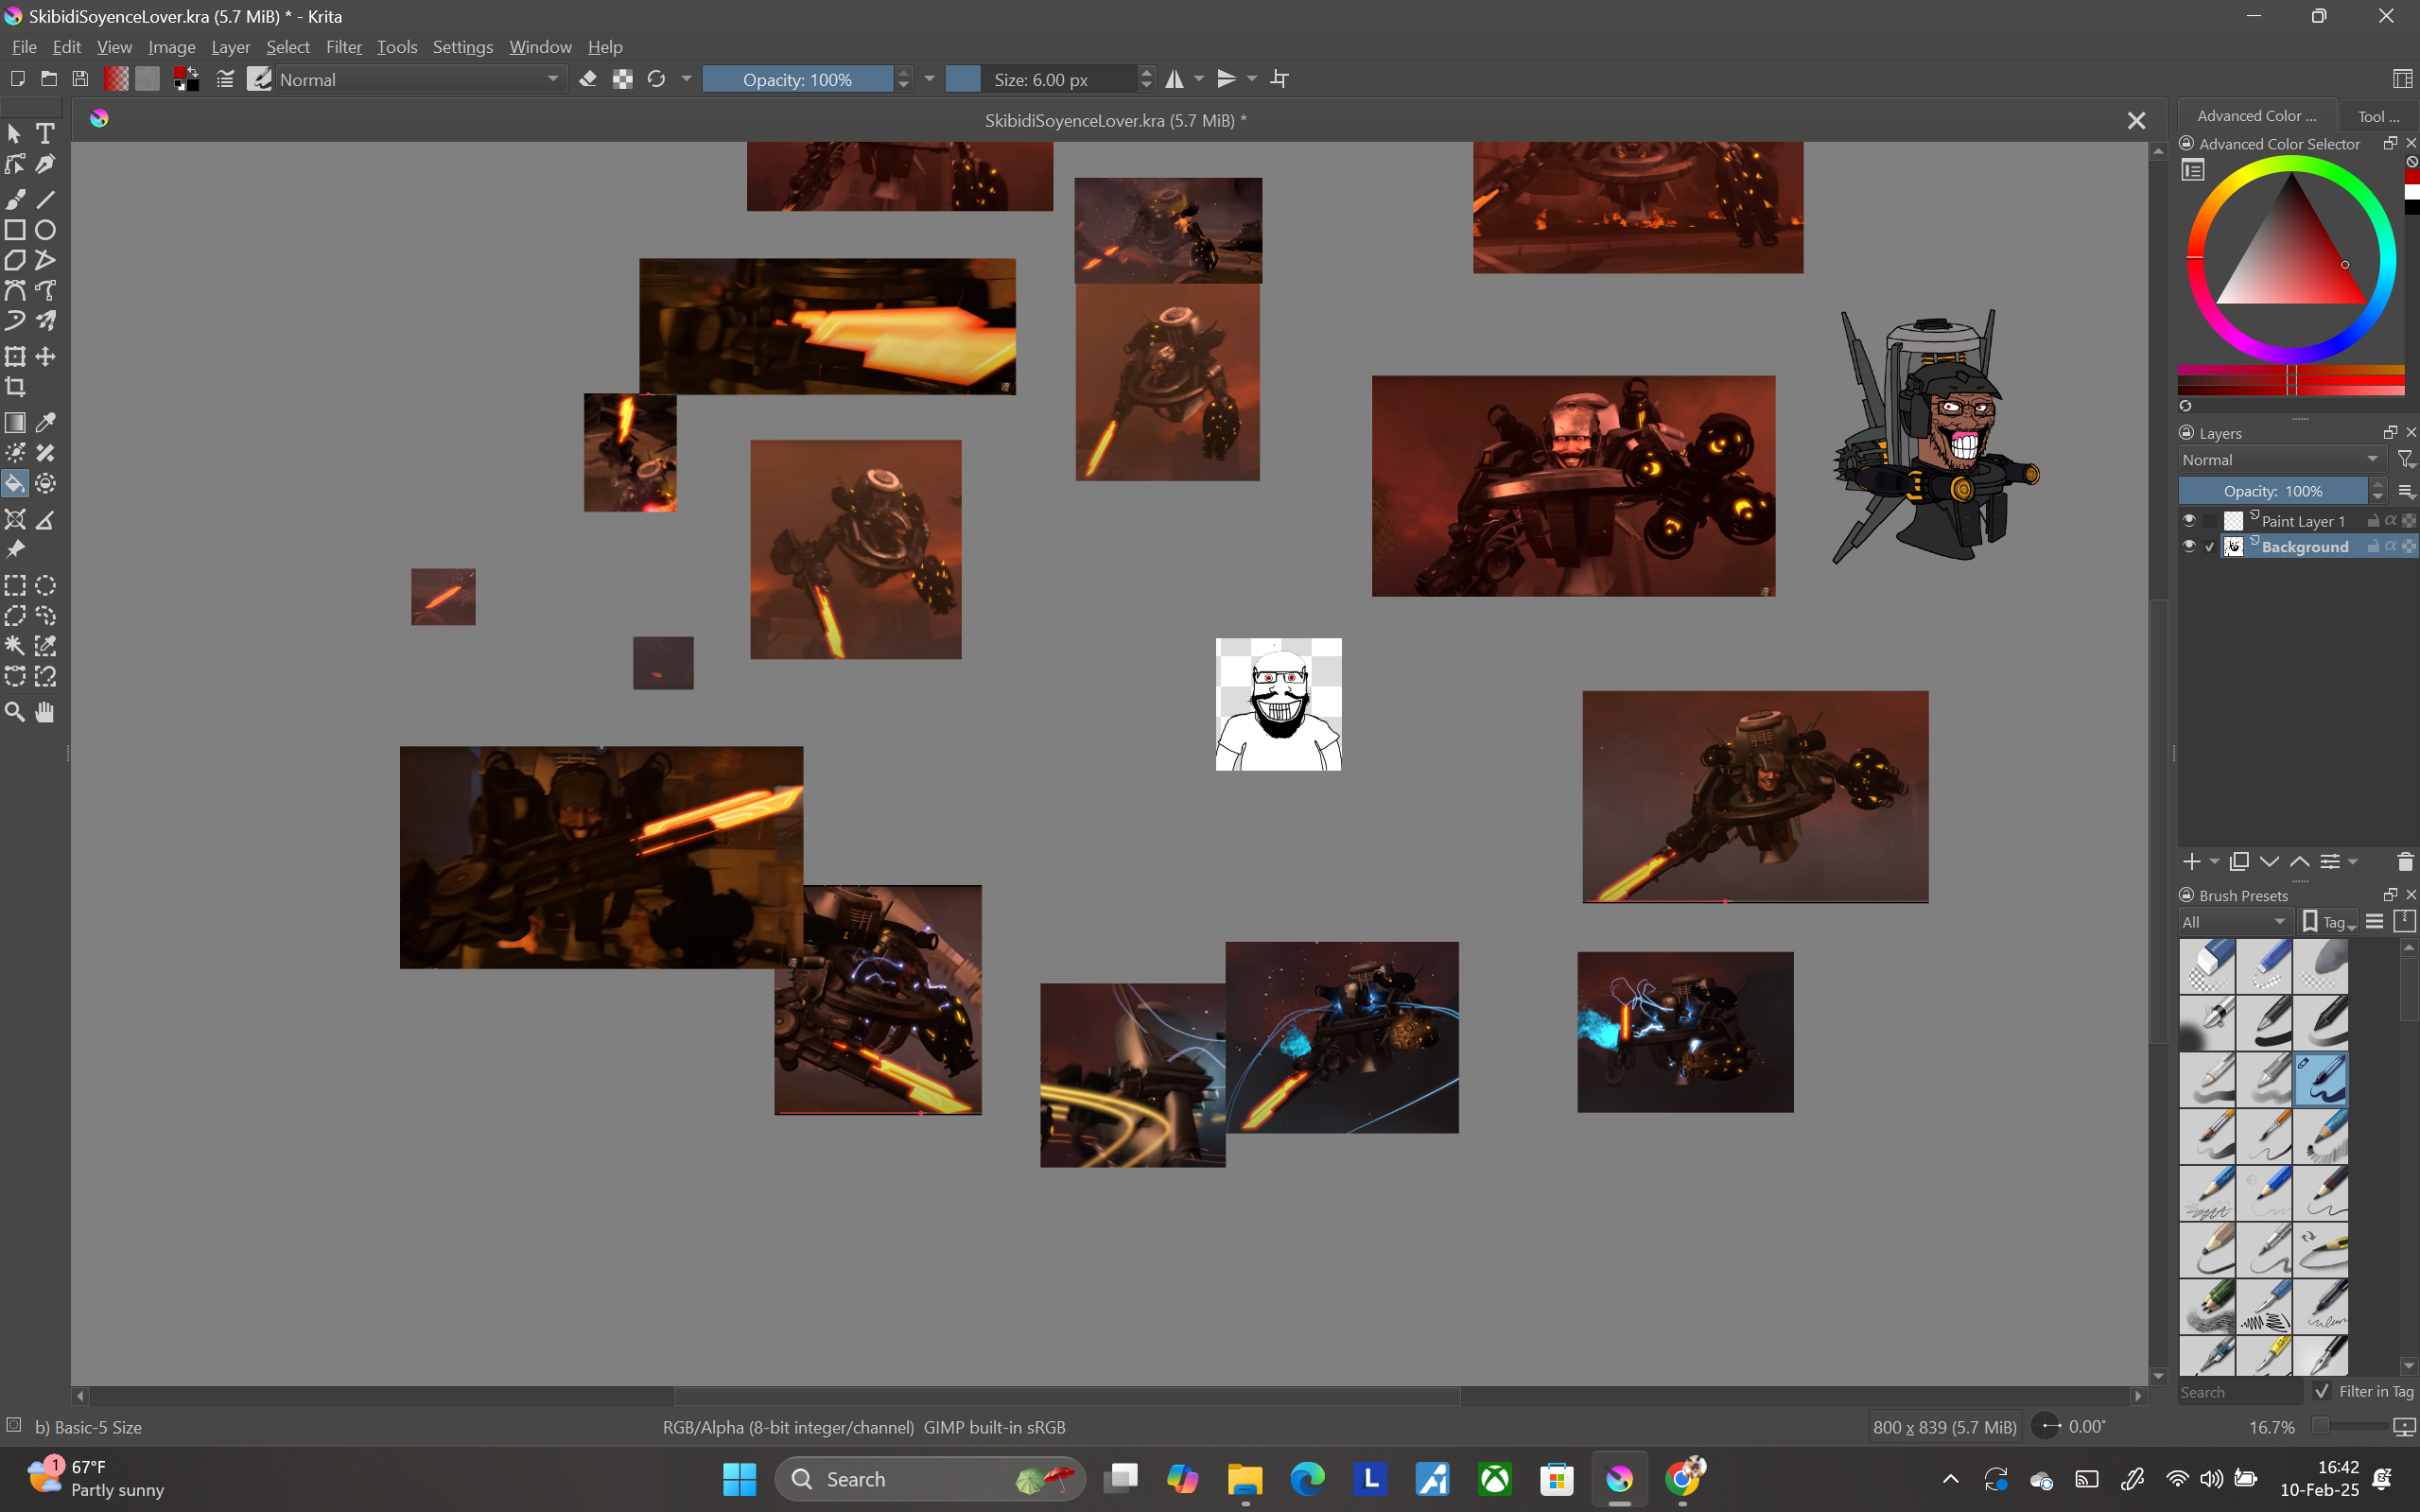
Task: Select the Zoom tool
Action: point(15,712)
